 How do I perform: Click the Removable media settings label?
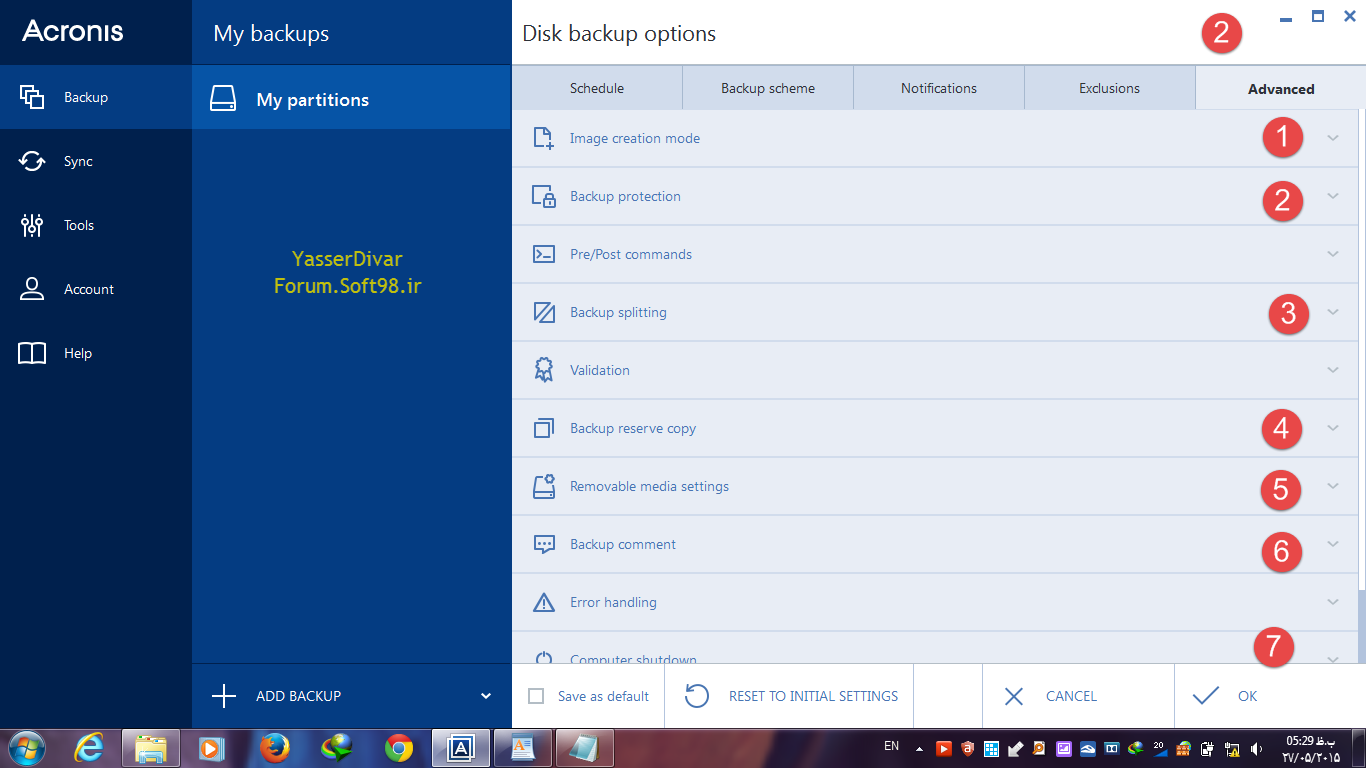[x=649, y=486]
